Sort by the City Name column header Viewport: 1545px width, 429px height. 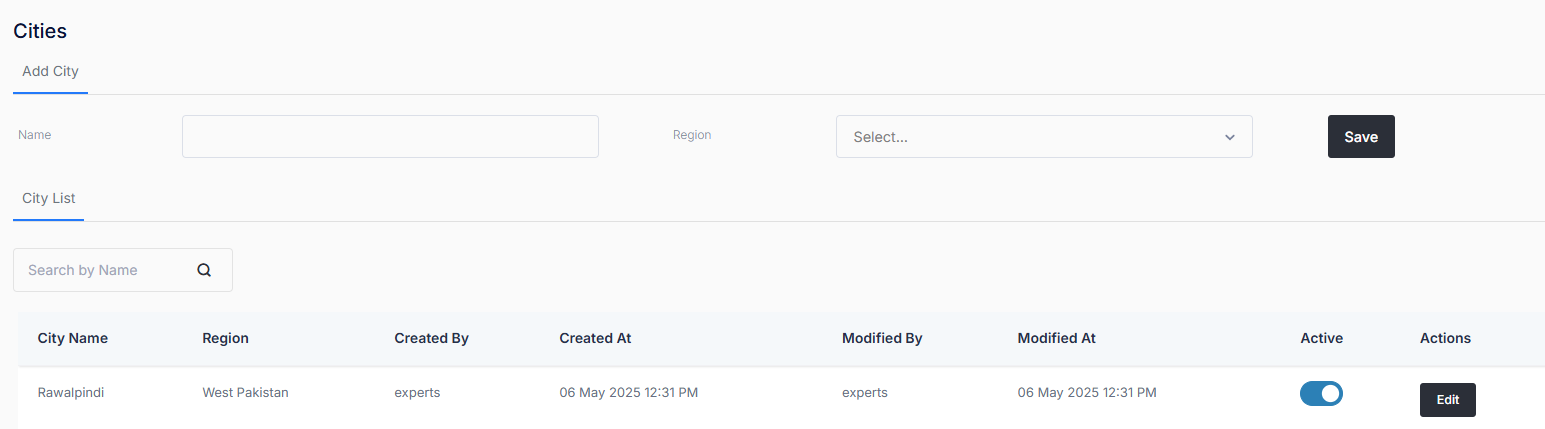[x=73, y=338]
